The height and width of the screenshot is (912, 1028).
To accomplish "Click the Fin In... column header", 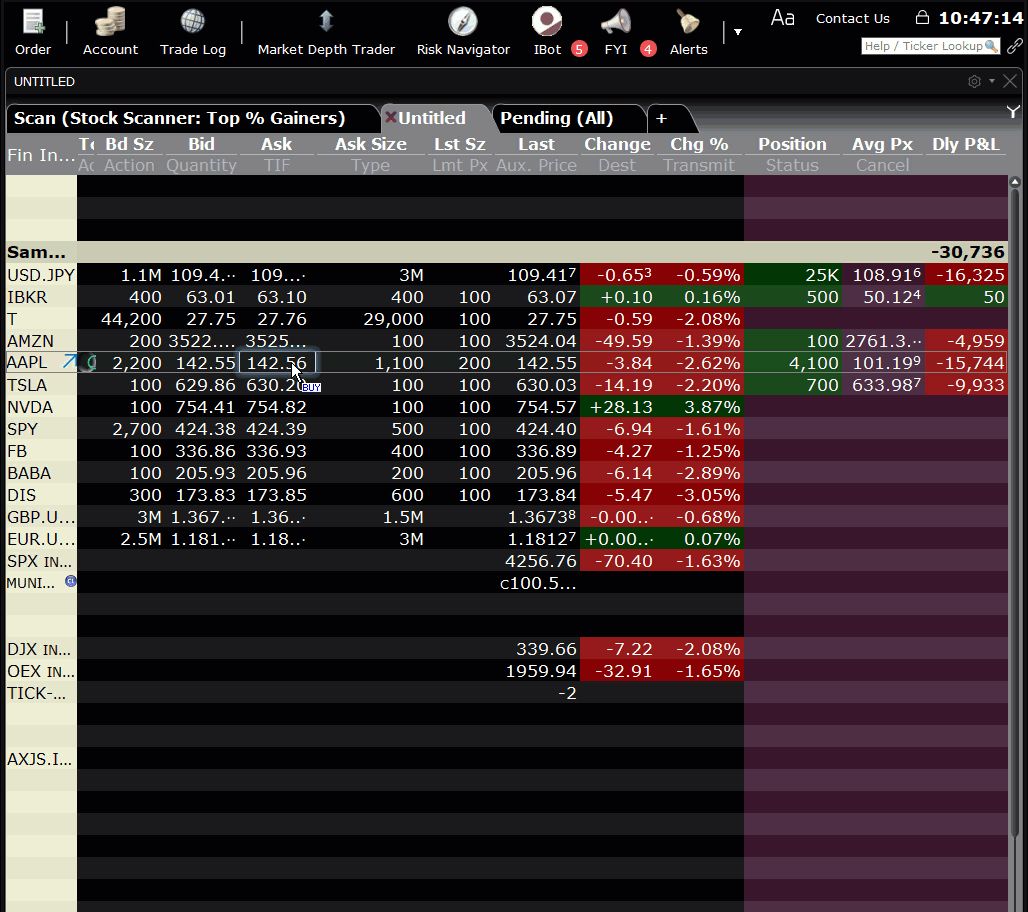I will pos(41,155).
